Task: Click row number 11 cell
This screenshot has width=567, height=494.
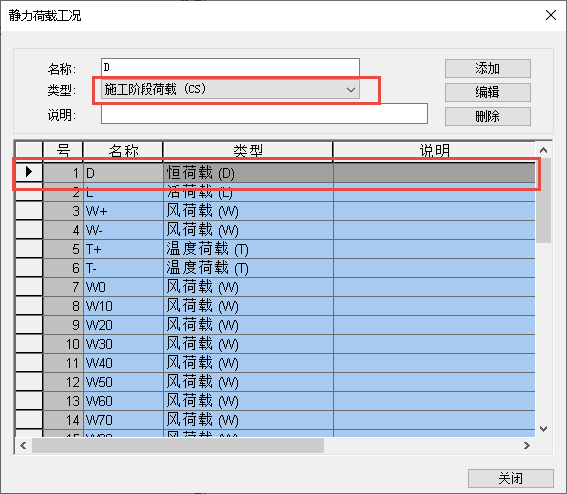Action: pyautogui.click(x=63, y=363)
